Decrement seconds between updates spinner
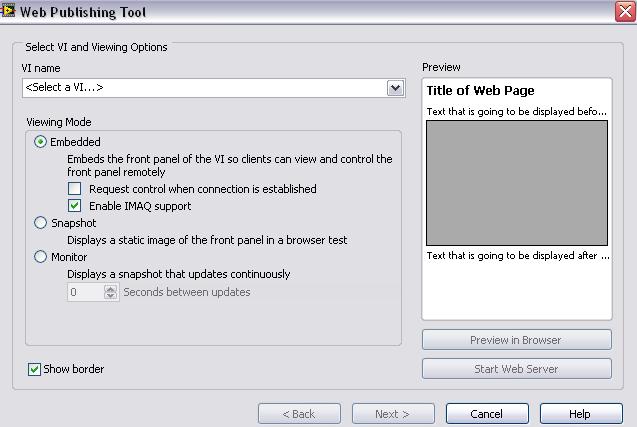 (110, 296)
